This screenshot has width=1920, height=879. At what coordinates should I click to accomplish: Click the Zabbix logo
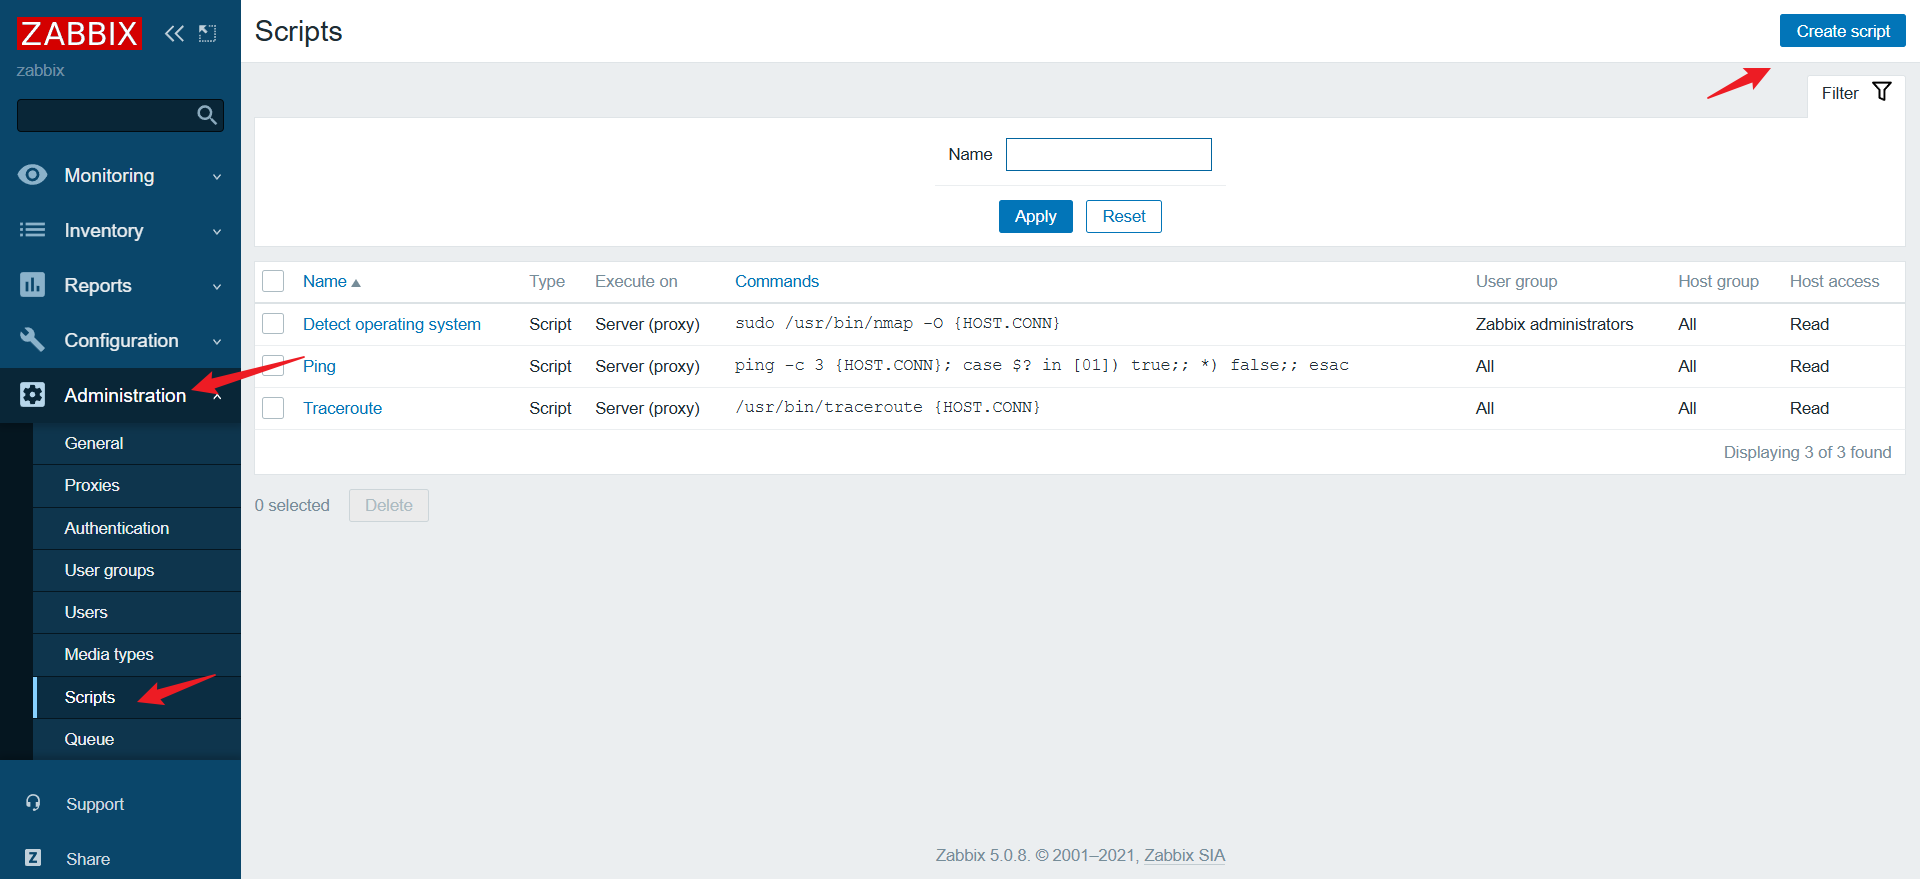point(79,33)
